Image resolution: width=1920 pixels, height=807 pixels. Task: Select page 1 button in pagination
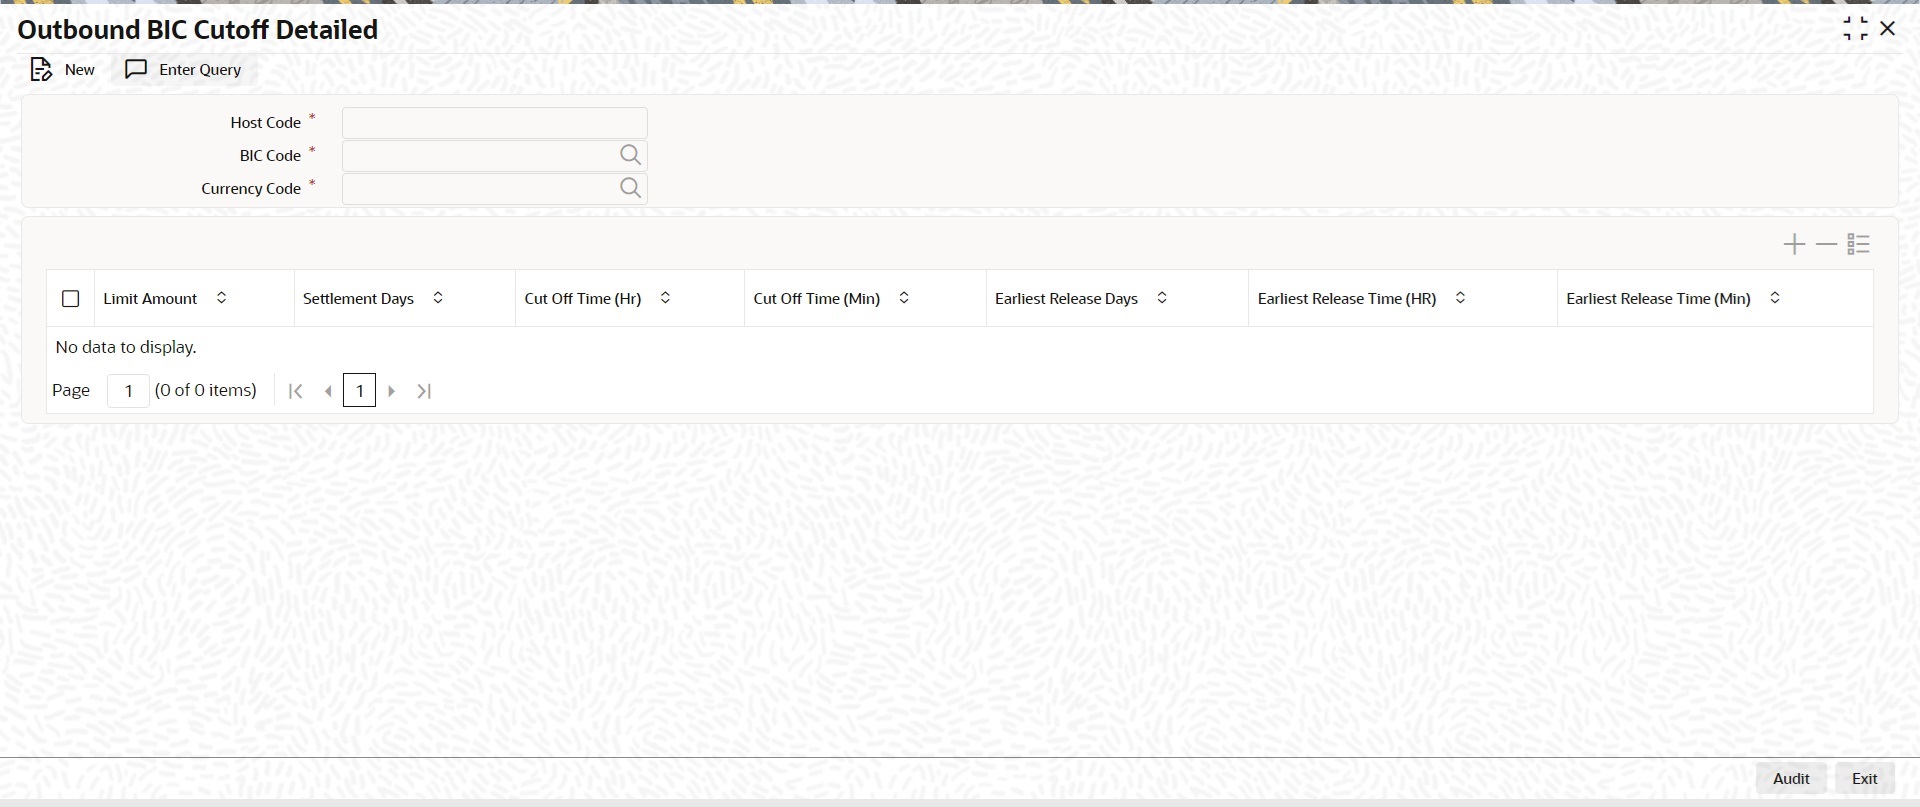(x=359, y=391)
